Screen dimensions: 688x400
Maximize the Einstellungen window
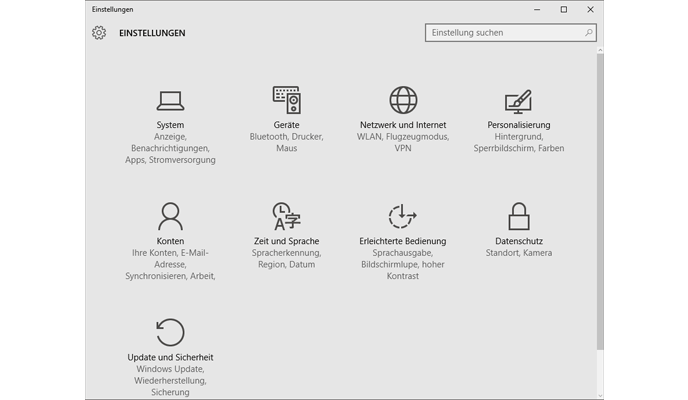[x=563, y=9]
